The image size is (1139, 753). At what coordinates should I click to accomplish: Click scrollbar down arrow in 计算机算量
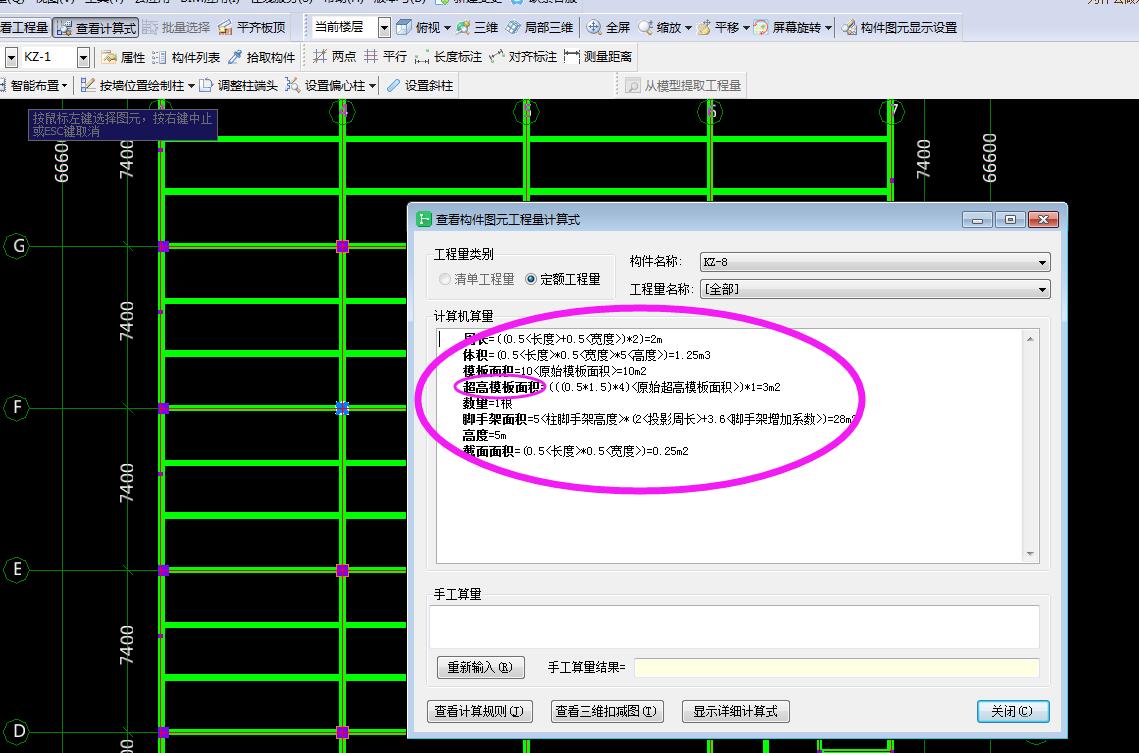point(1030,554)
